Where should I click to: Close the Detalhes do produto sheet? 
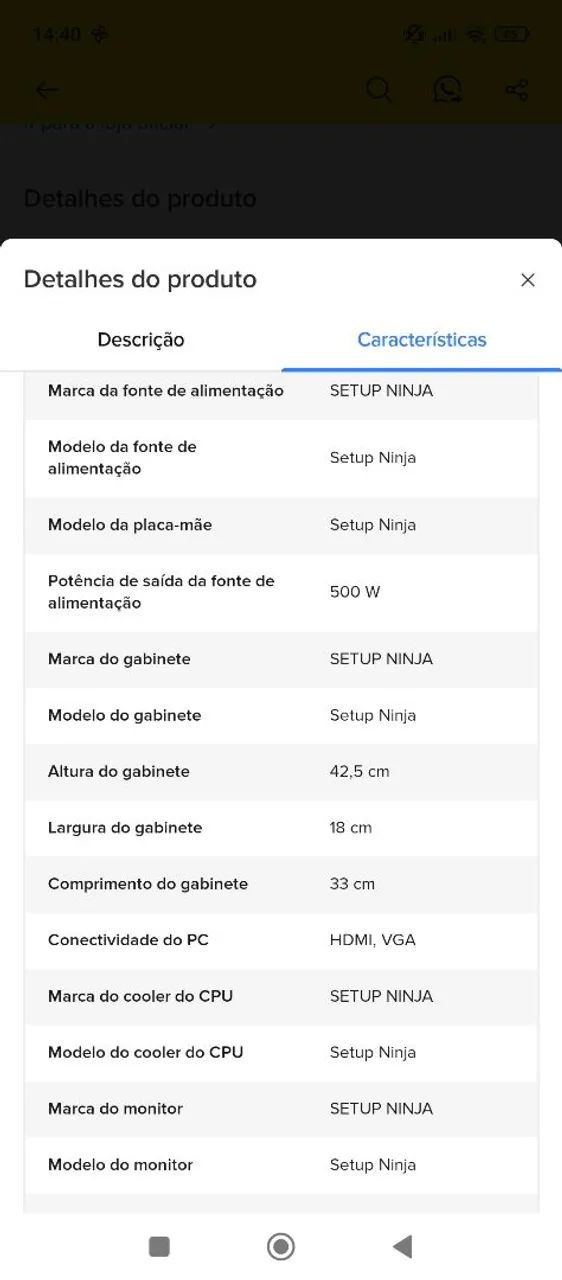528,280
